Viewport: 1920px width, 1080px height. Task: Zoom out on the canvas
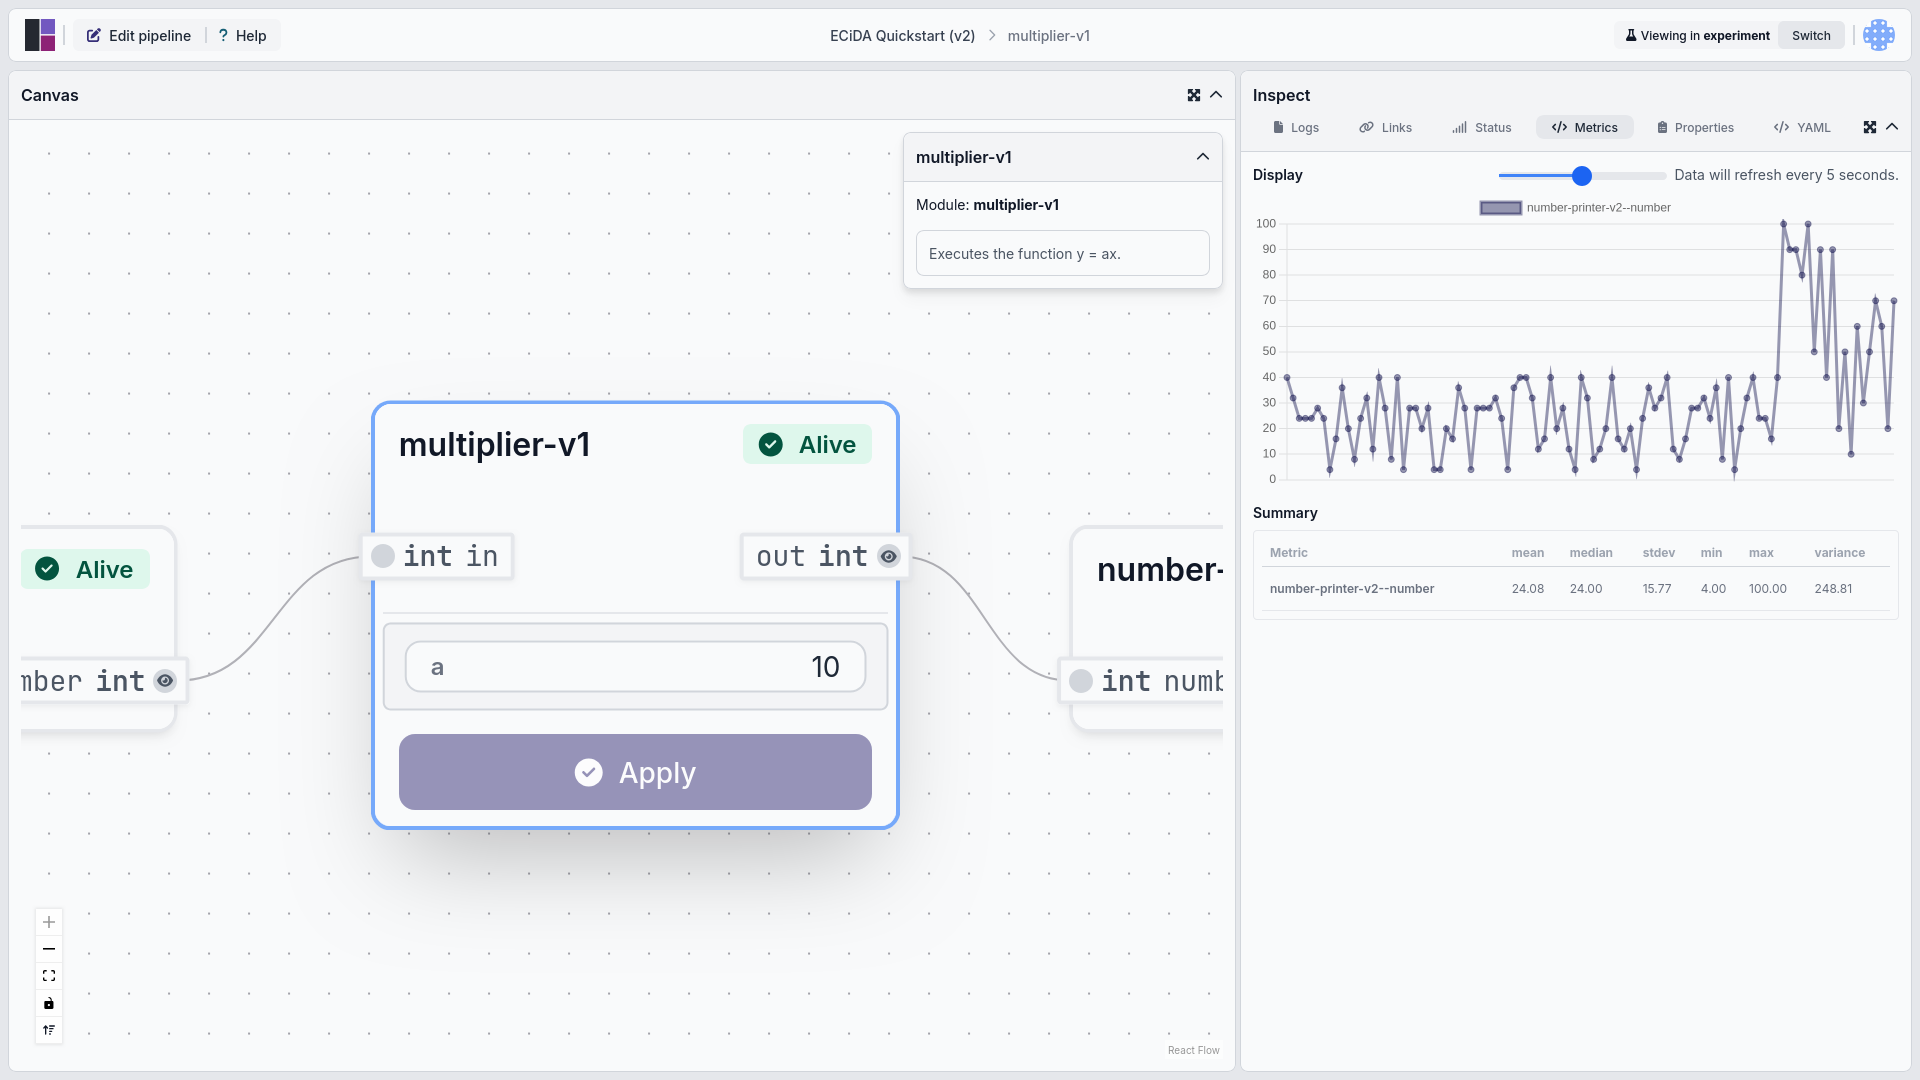tap(49, 949)
